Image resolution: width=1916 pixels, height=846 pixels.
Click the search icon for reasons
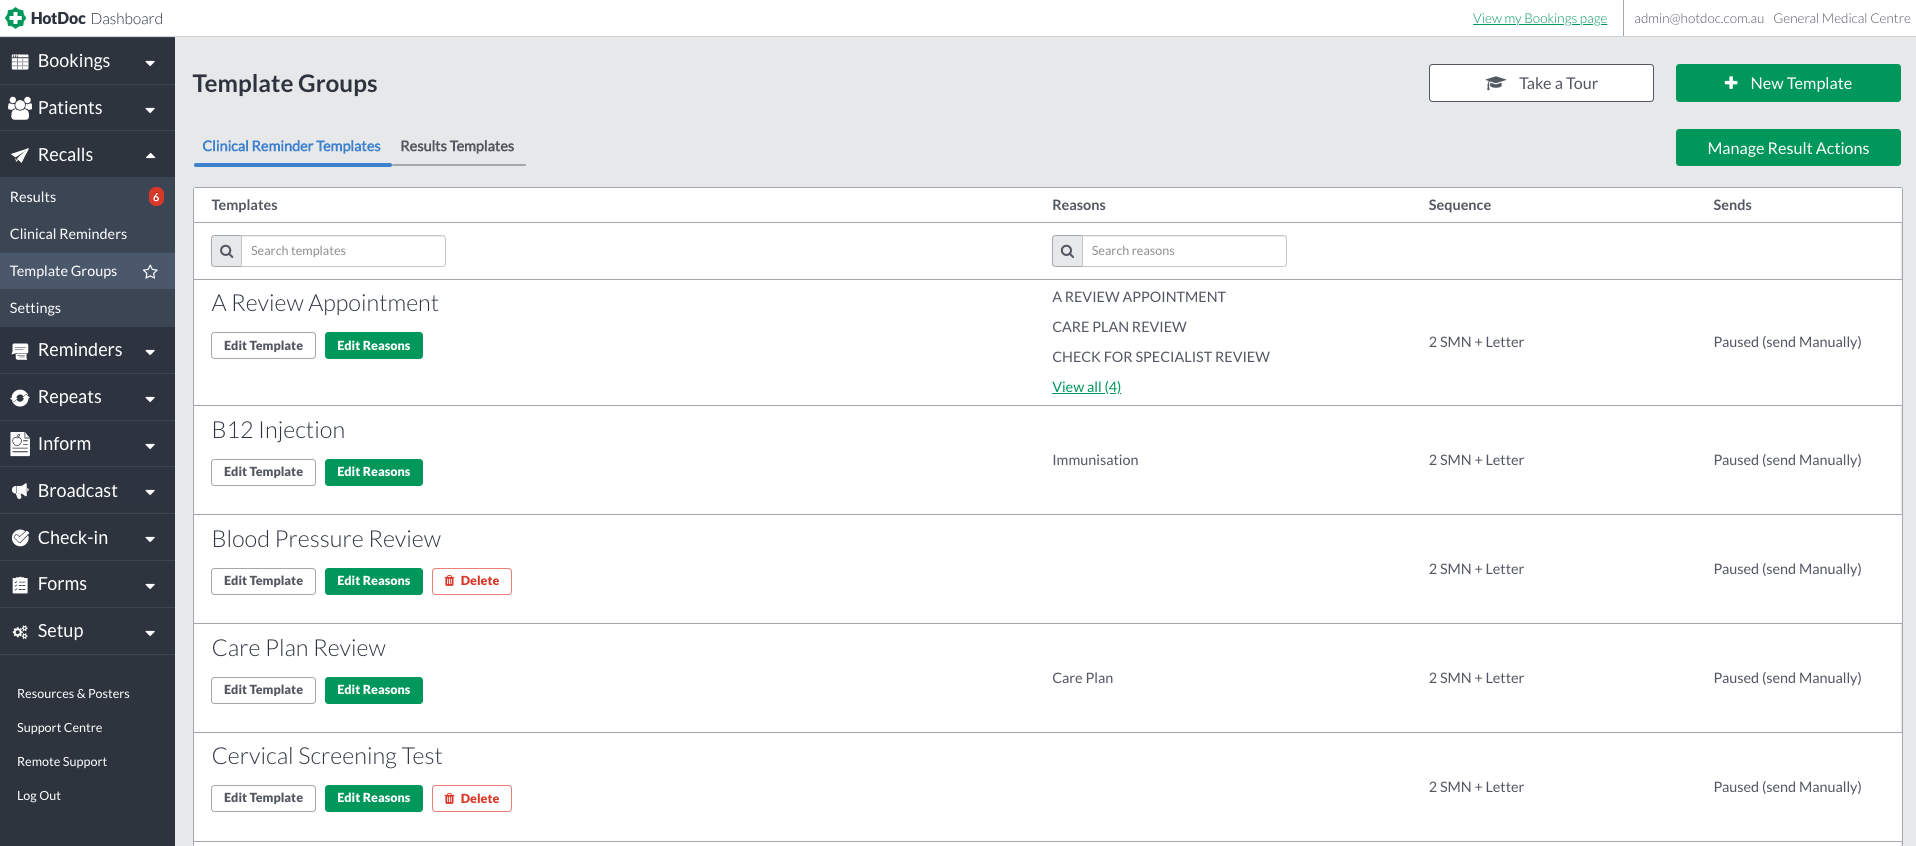(x=1067, y=251)
